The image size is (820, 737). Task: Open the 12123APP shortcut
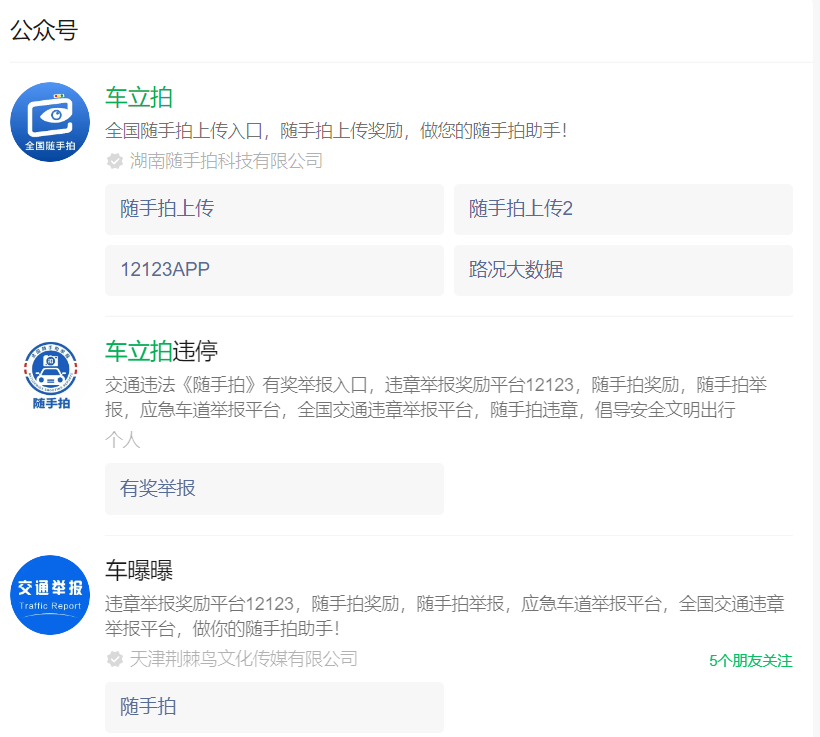tap(274, 270)
